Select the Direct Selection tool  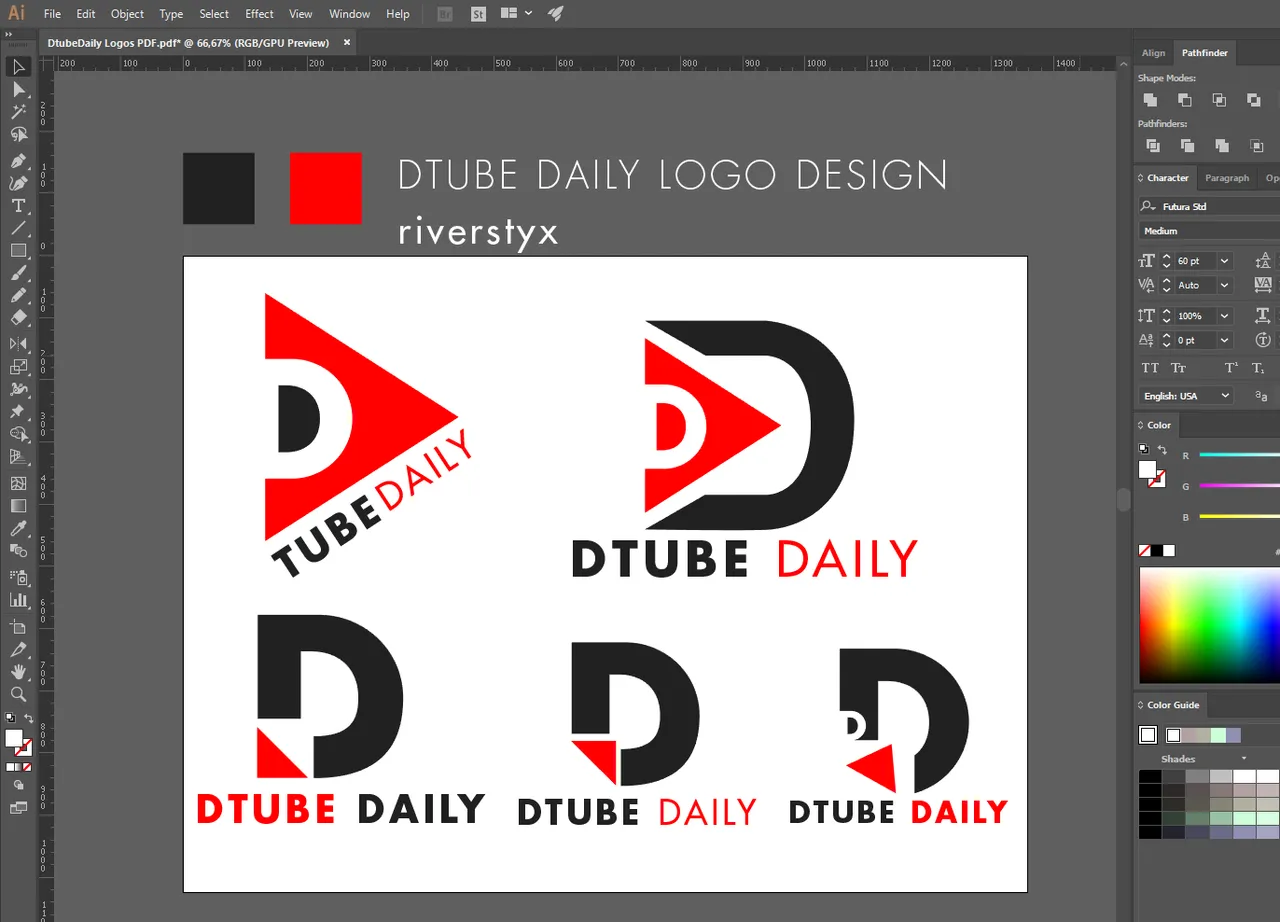[18, 90]
